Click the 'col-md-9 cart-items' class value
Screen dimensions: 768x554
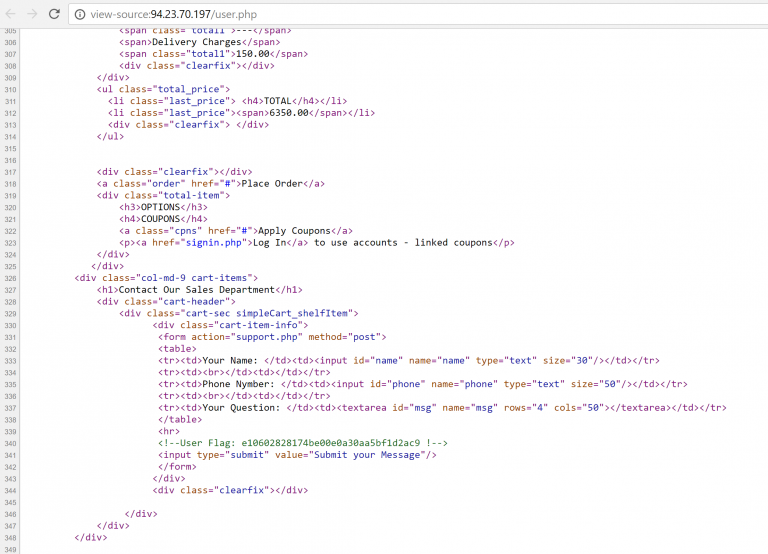point(194,278)
